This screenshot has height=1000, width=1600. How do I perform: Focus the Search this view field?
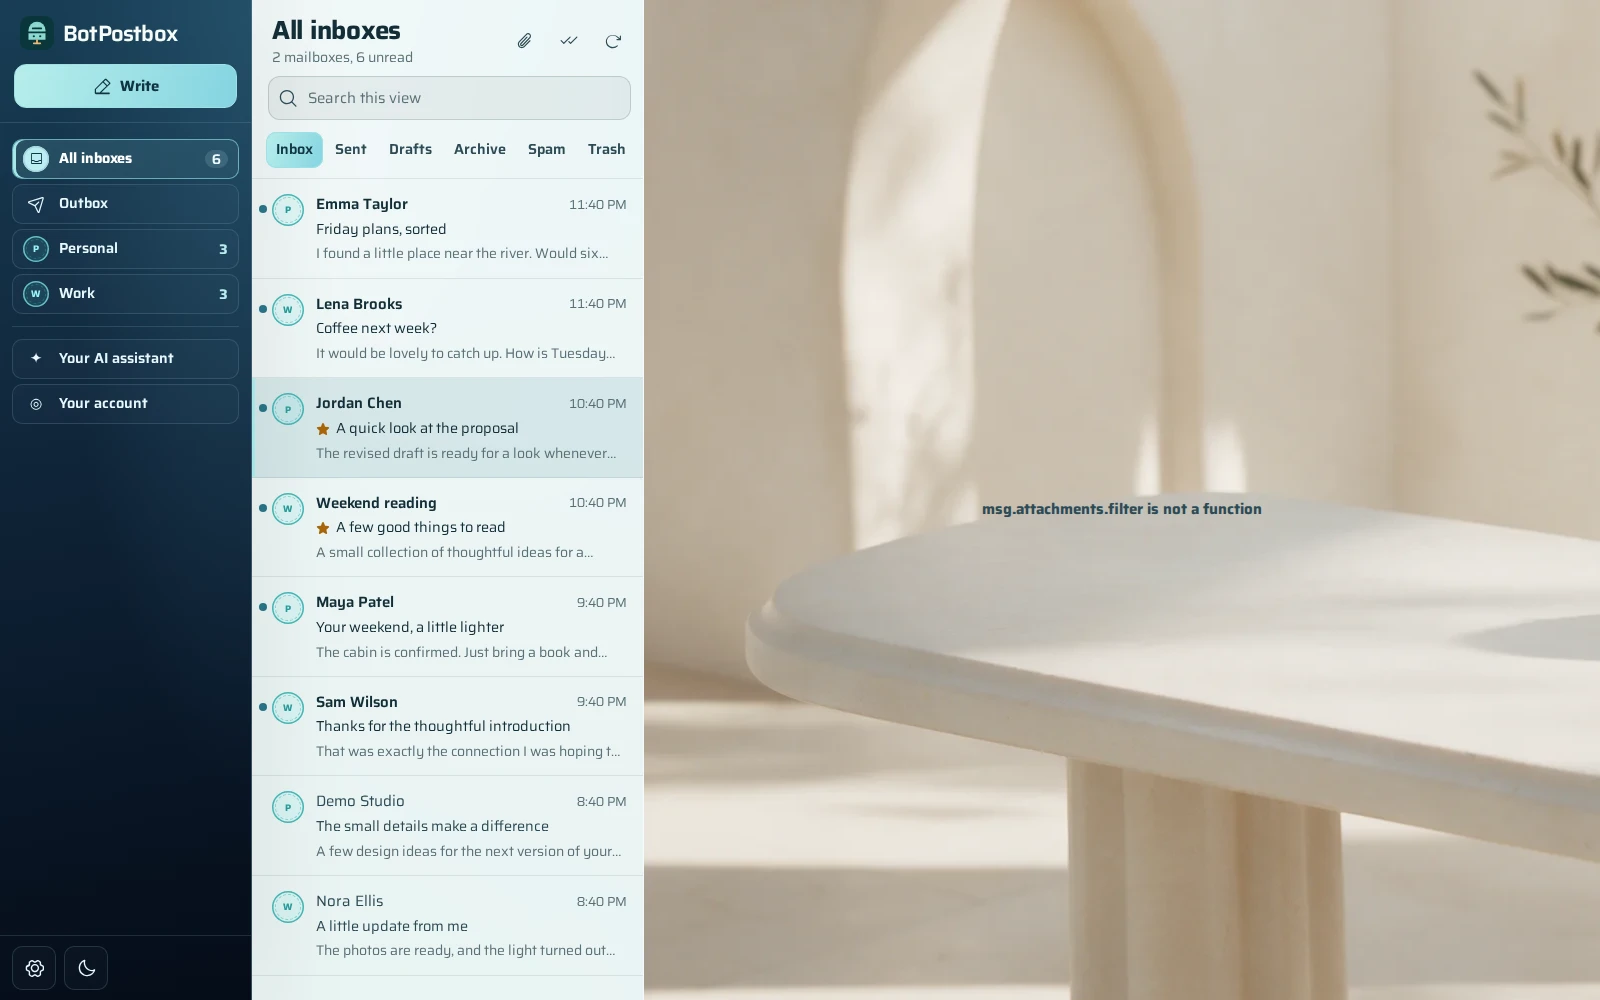[449, 98]
